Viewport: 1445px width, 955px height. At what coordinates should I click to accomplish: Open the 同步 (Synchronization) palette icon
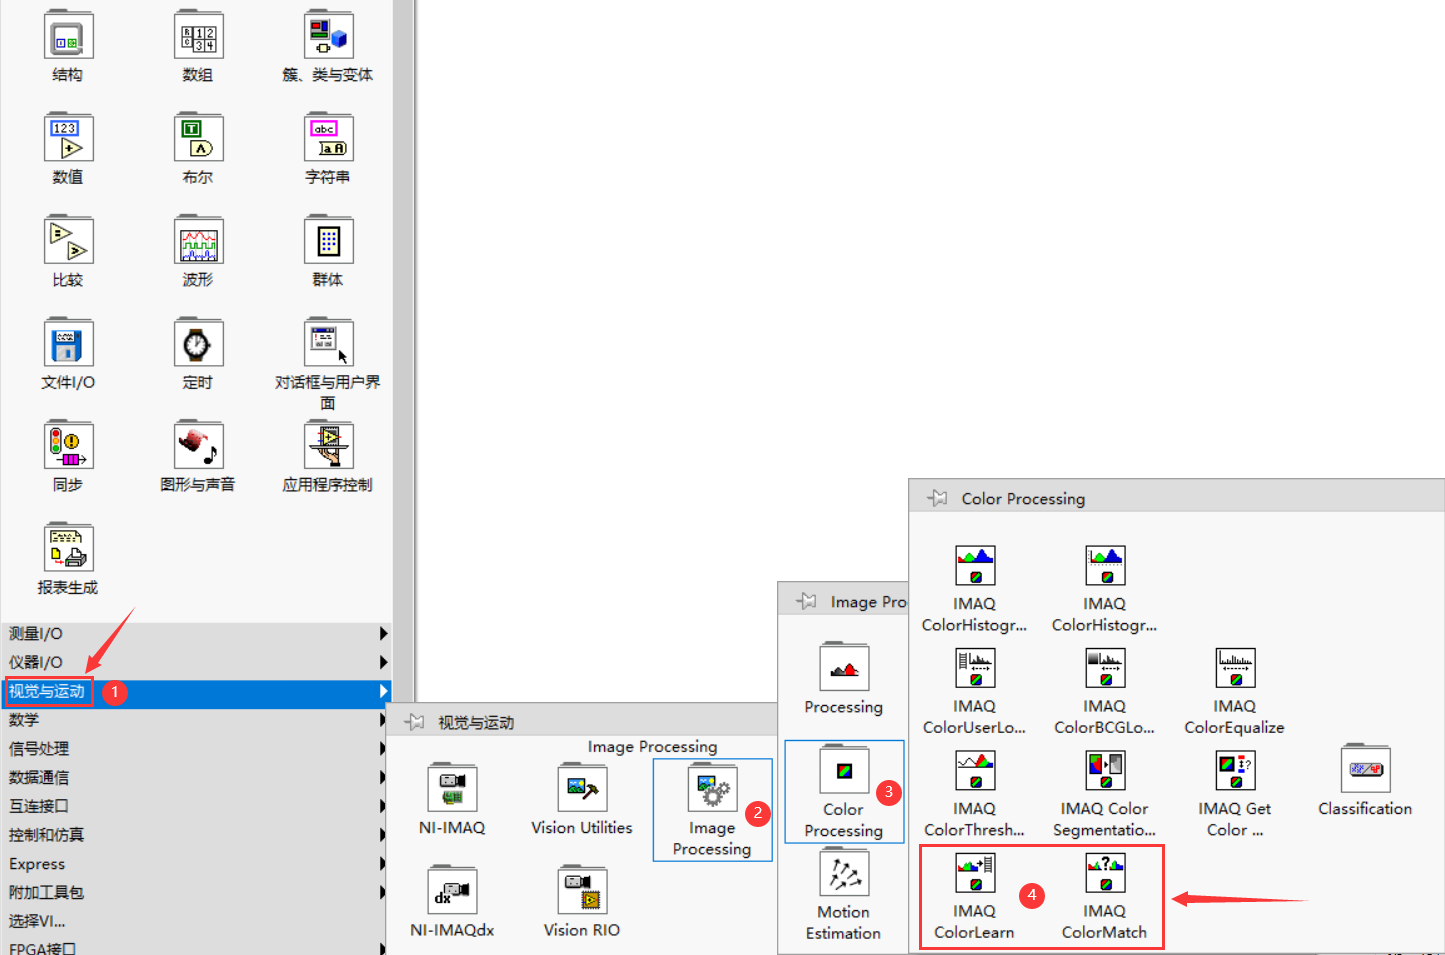68,446
